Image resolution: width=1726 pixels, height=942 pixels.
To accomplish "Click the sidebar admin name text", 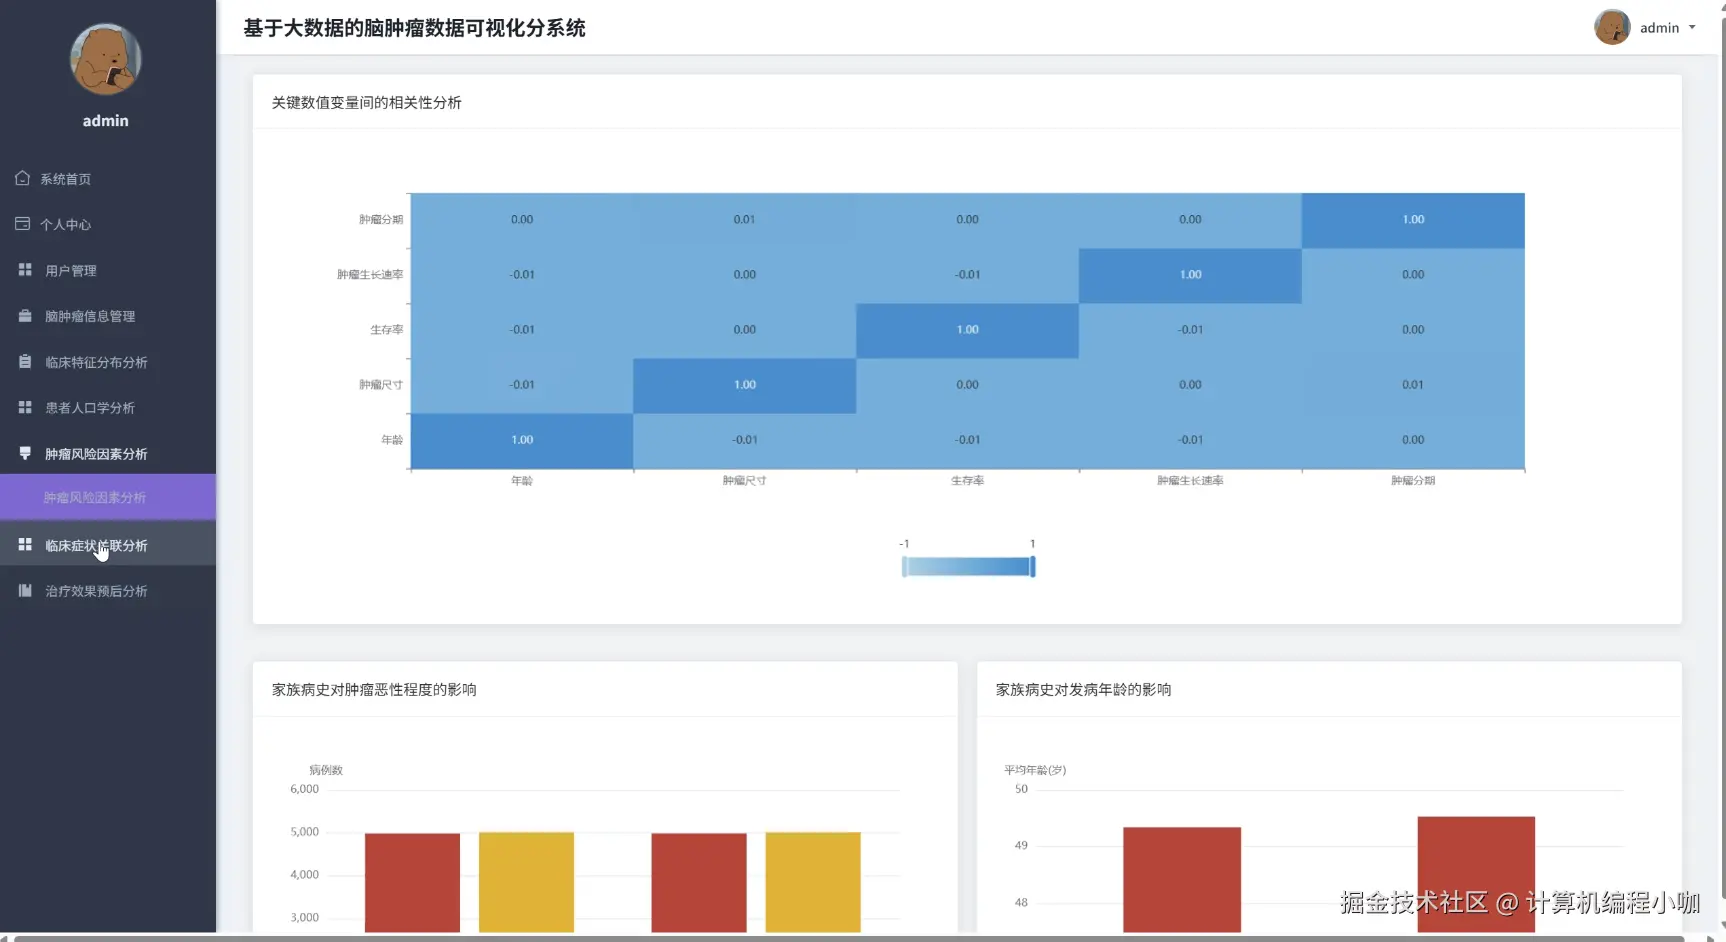I will pos(105,120).
